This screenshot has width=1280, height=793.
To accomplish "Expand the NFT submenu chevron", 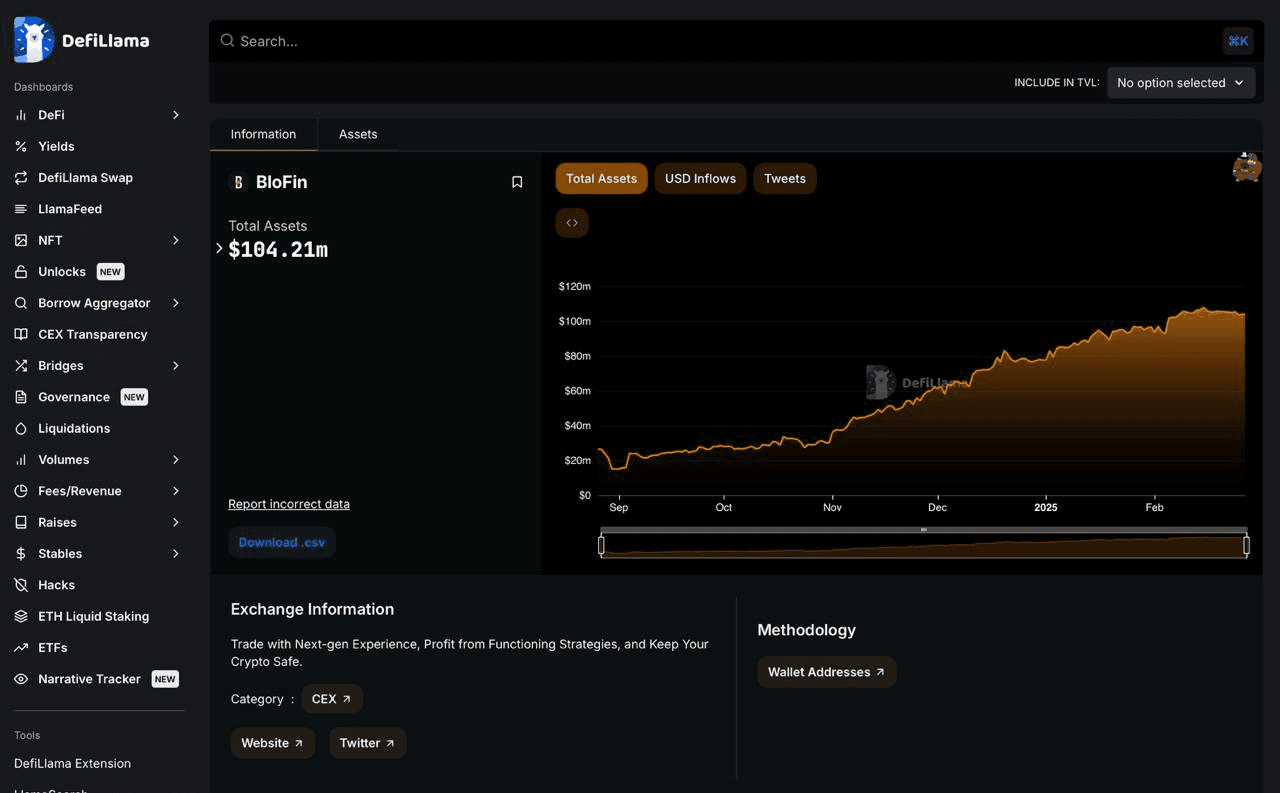I will click(176, 240).
